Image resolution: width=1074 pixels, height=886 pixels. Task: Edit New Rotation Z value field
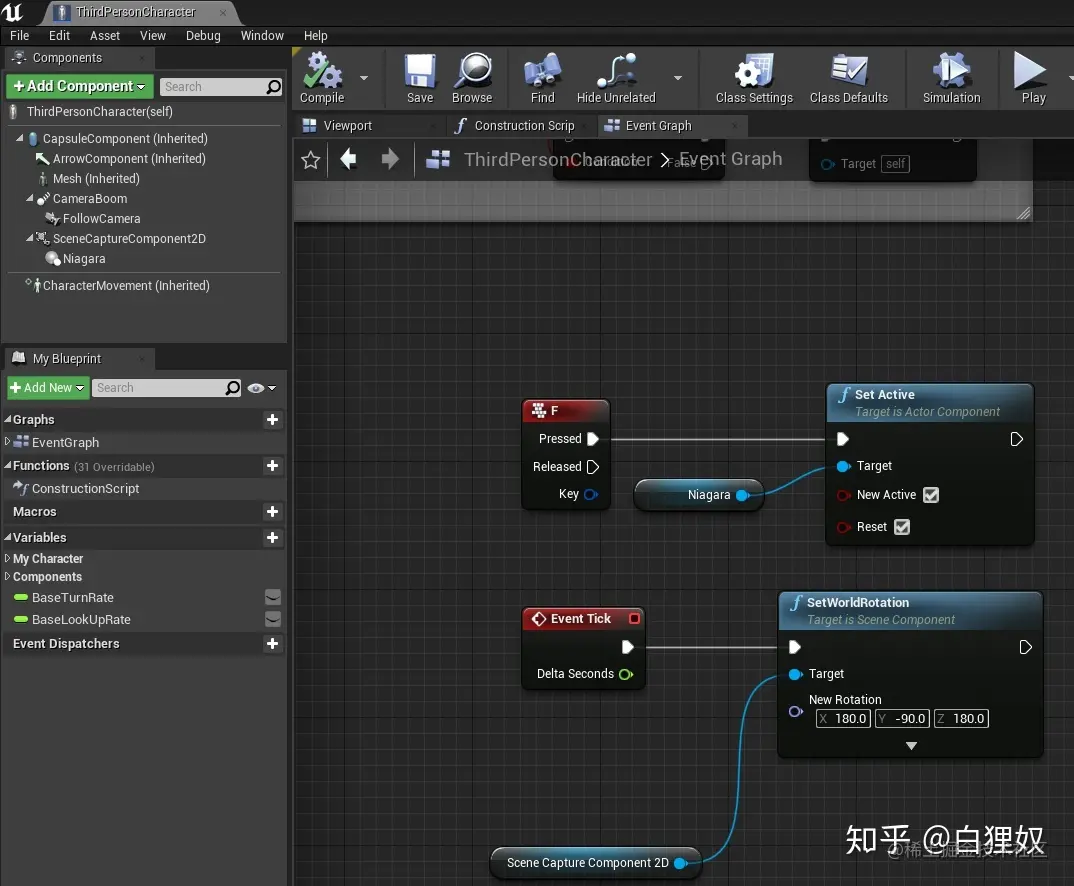point(961,718)
